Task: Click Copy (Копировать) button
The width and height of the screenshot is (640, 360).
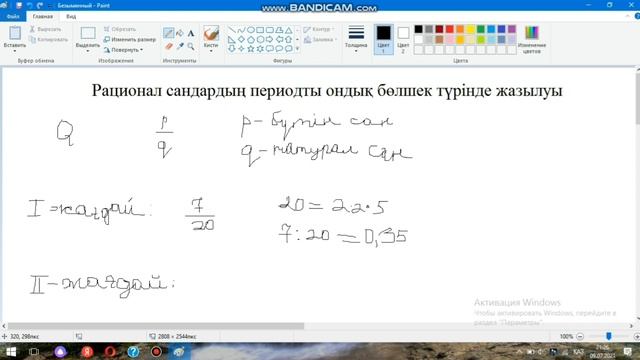Action: pyautogui.click(x=49, y=40)
